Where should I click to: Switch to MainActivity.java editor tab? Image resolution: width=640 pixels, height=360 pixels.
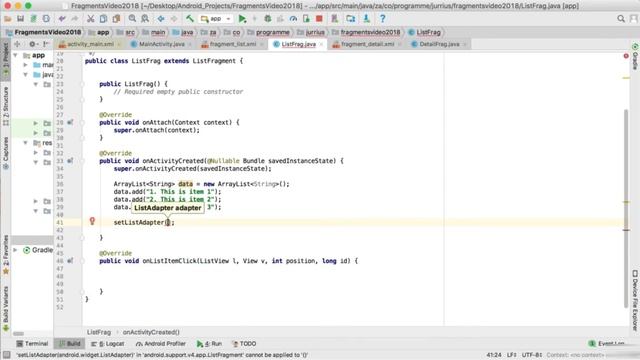click(162, 44)
